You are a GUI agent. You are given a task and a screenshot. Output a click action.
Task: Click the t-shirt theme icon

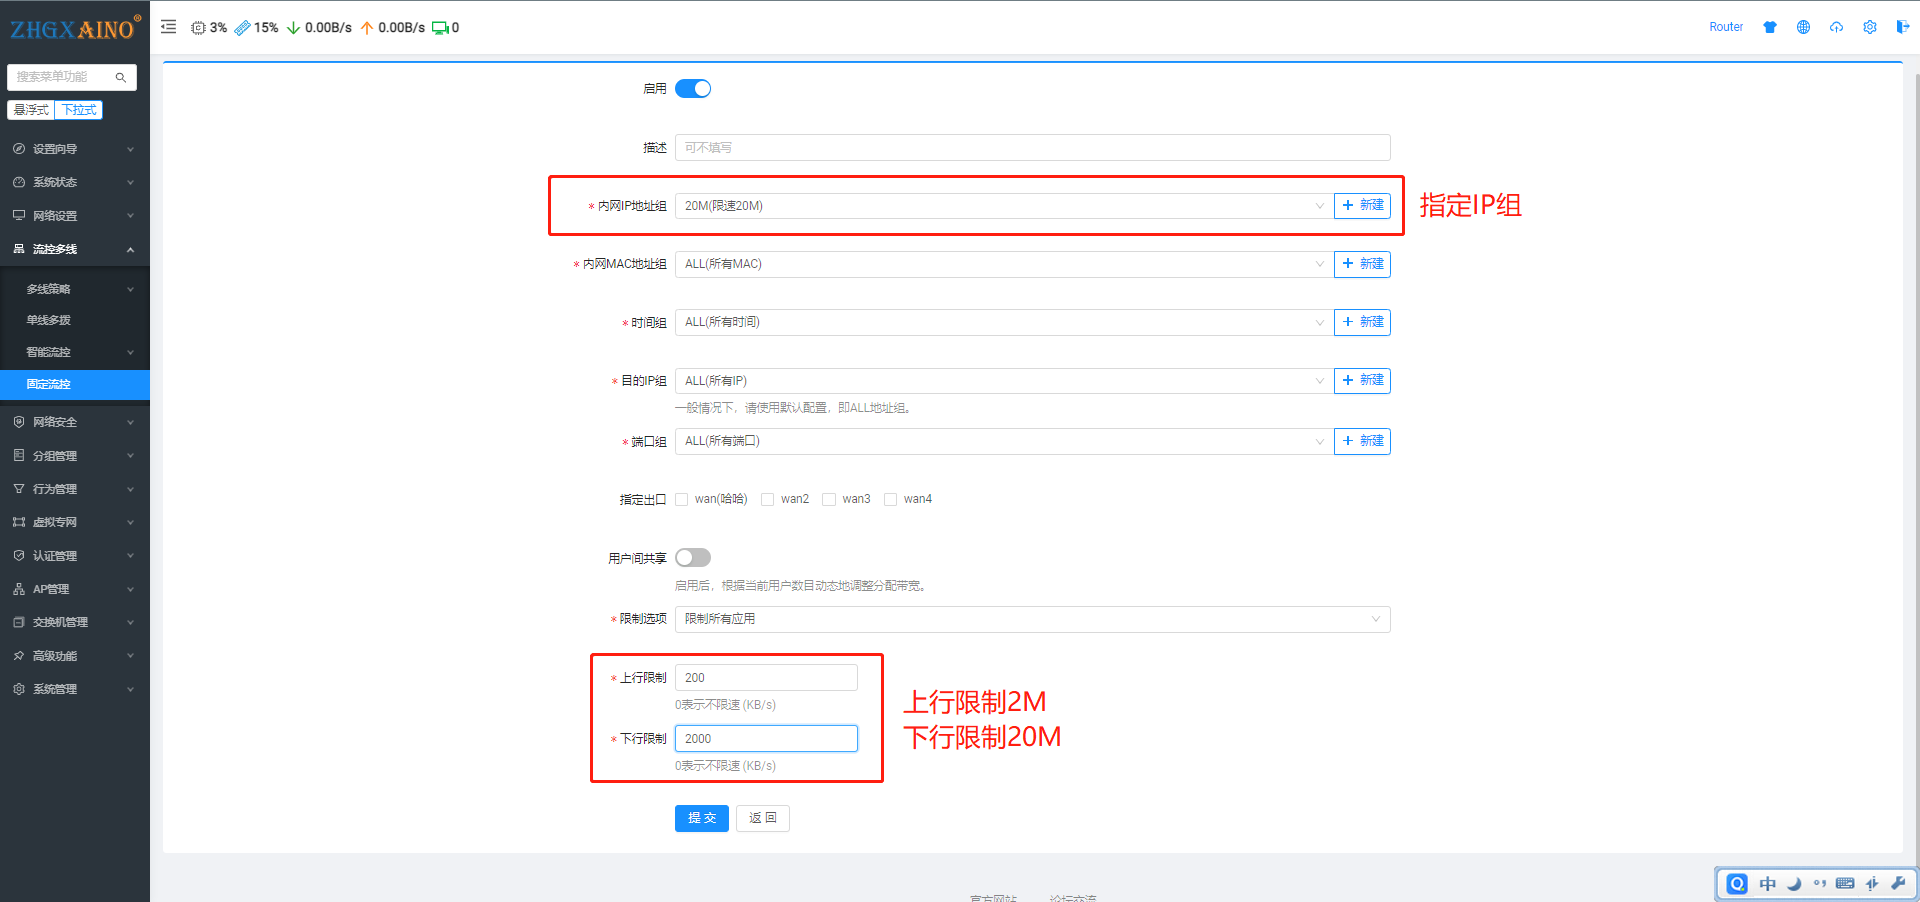click(x=1770, y=27)
